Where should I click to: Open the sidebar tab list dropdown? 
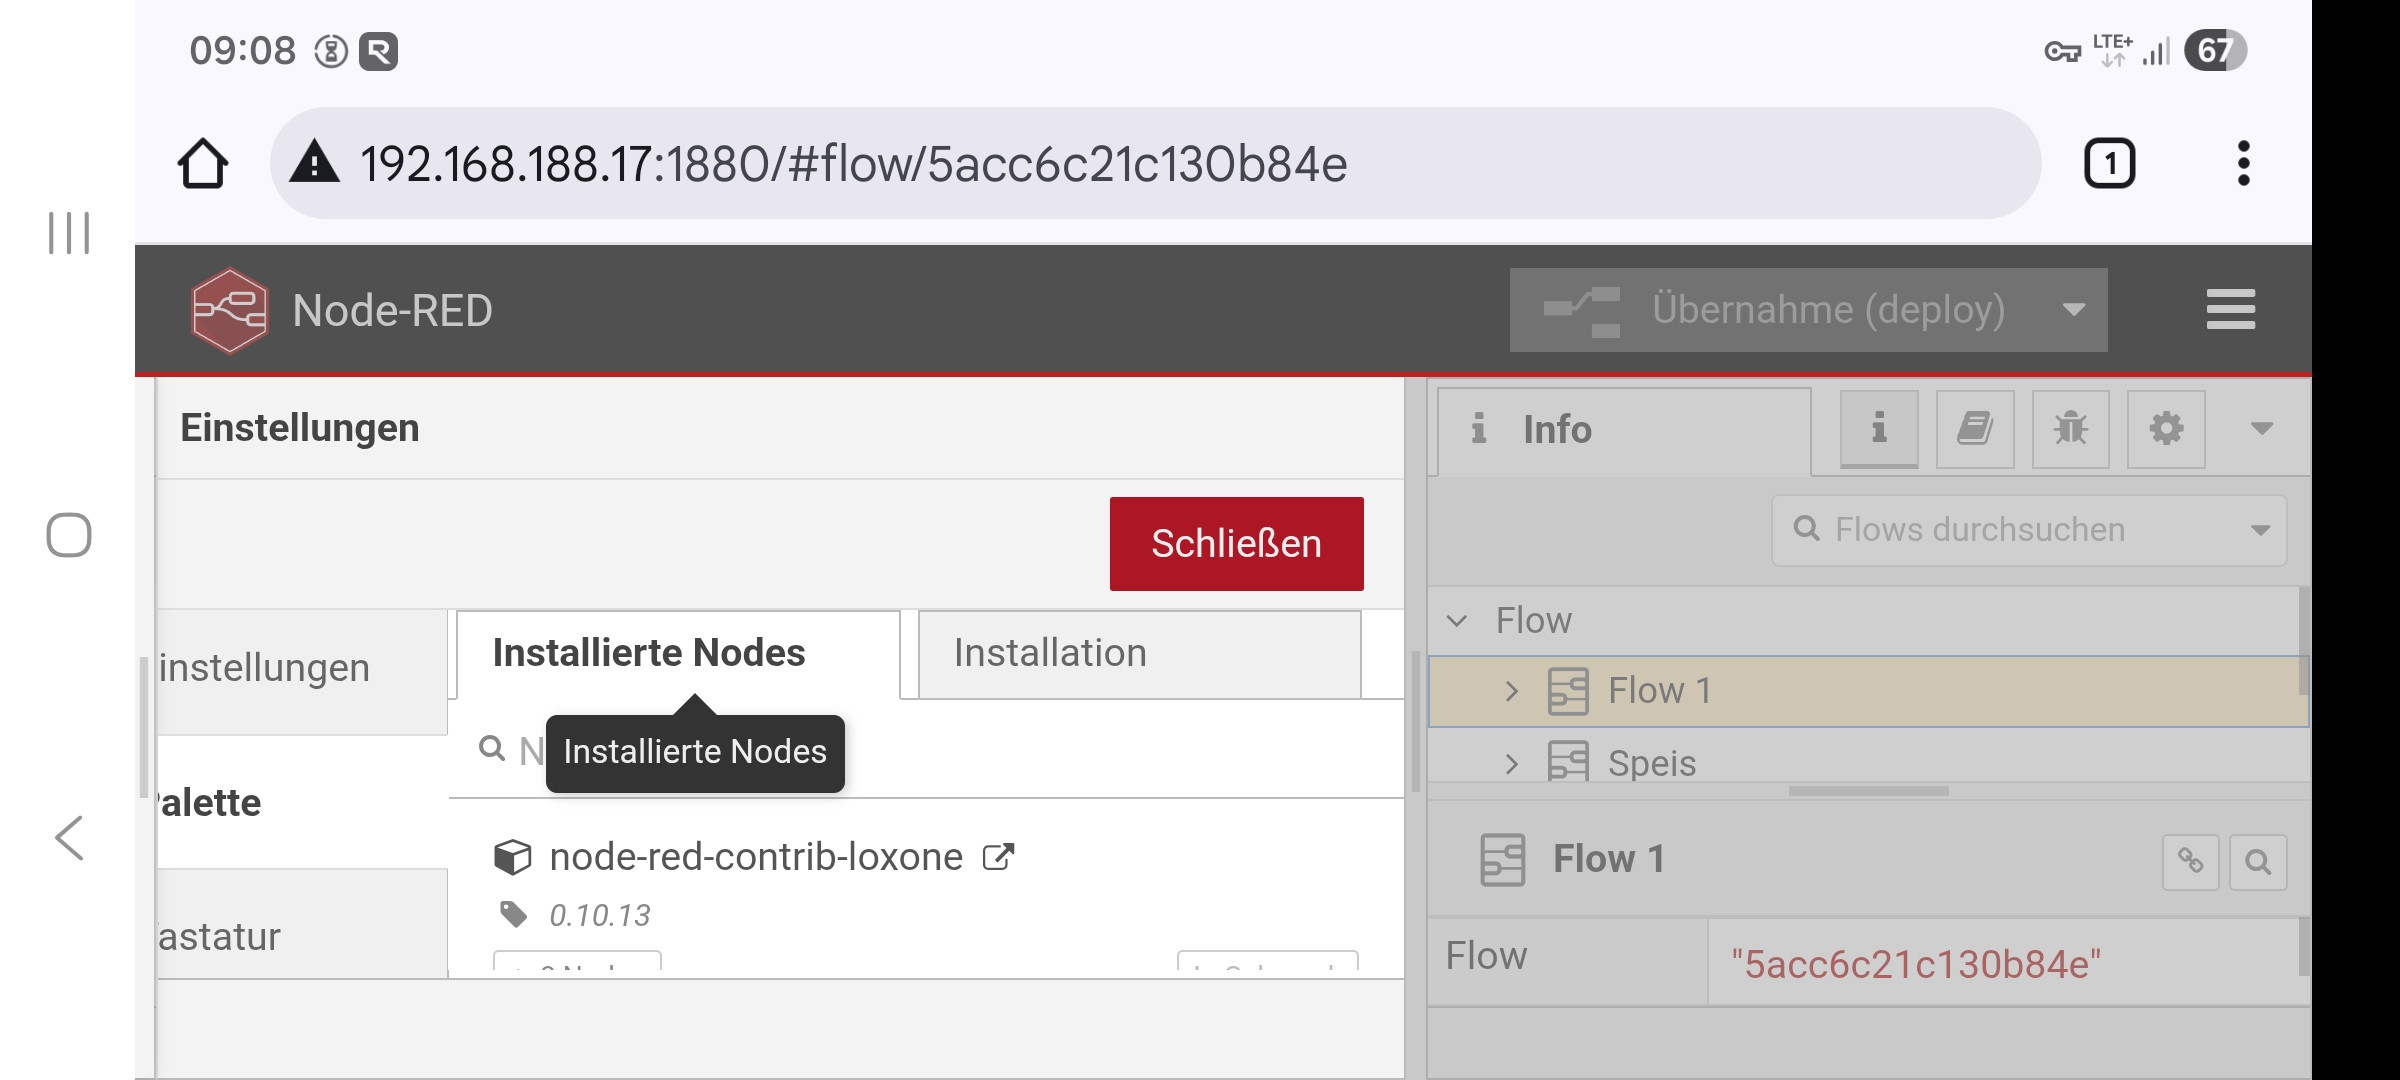pyautogui.click(x=2261, y=429)
